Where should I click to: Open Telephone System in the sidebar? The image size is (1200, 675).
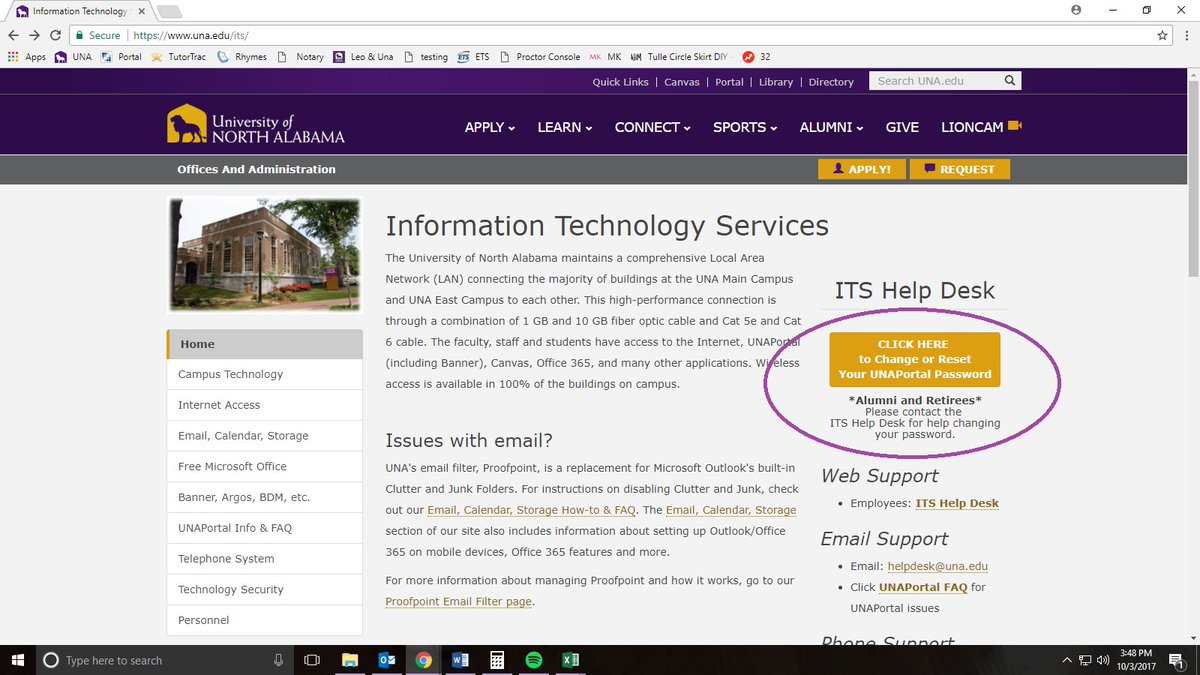pyautogui.click(x=264, y=559)
